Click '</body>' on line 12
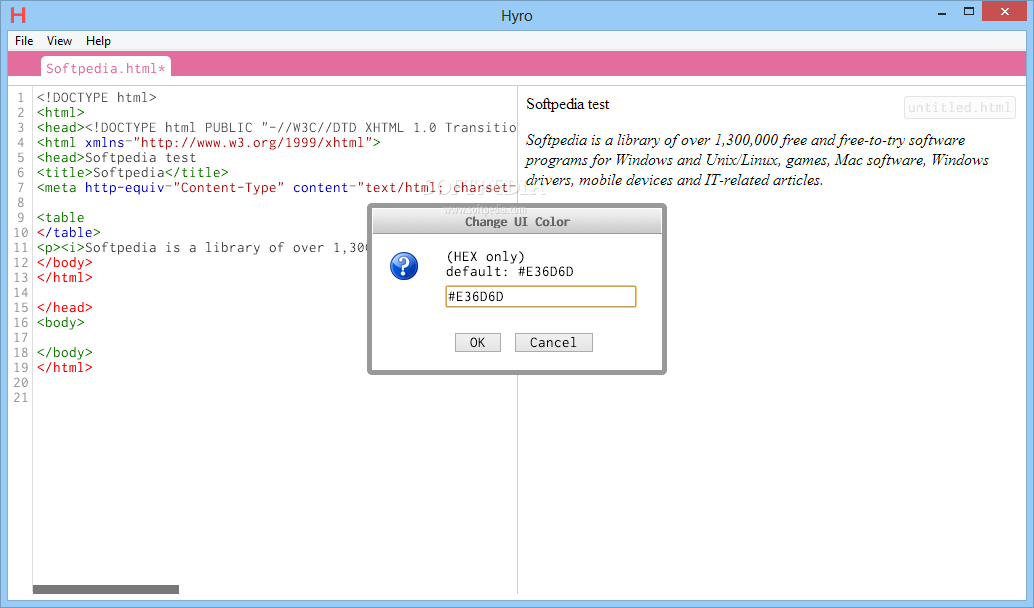1034x608 pixels. [65, 262]
